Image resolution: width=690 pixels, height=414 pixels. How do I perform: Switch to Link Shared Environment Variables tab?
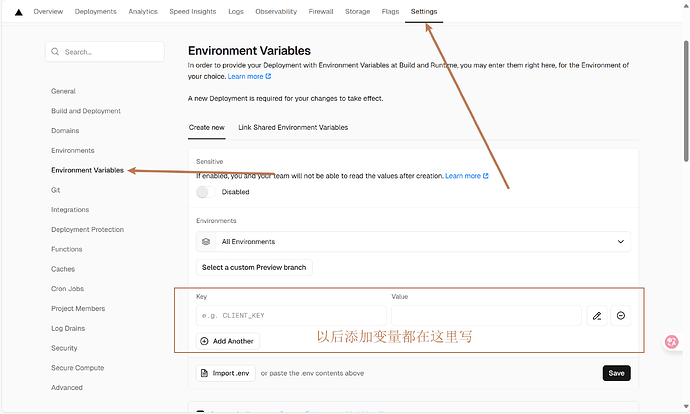pos(293,128)
